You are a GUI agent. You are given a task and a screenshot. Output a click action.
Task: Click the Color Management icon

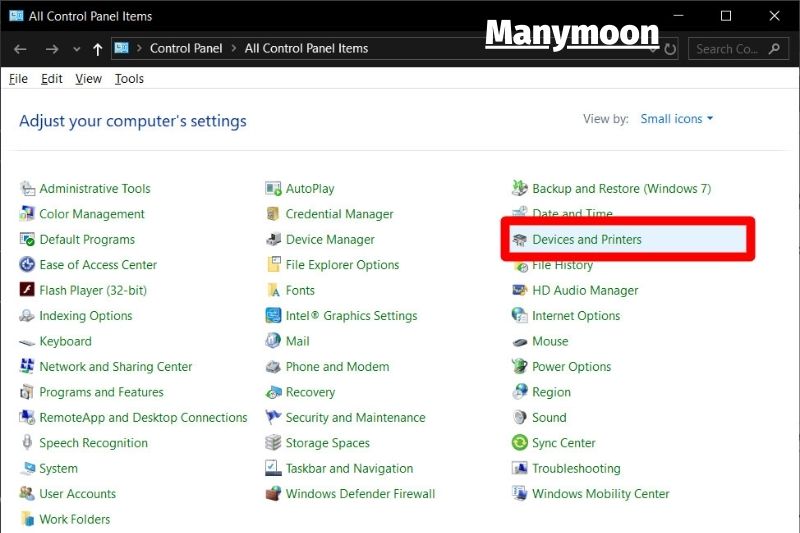coord(27,214)
